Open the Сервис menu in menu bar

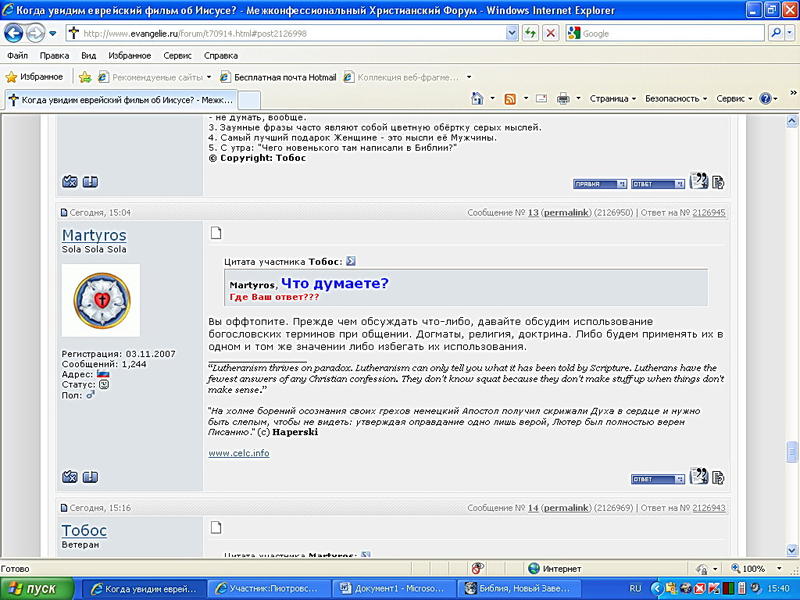tap(177, 56)
